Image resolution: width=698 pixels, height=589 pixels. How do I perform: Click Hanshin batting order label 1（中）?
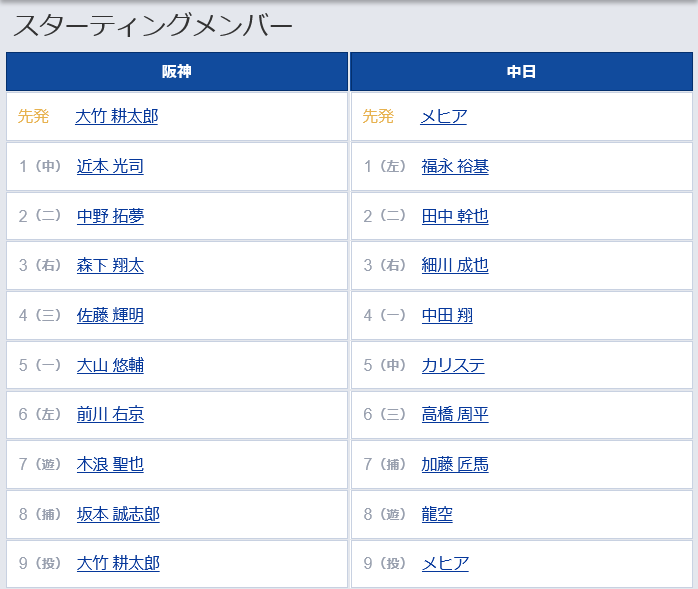(40, 166)
